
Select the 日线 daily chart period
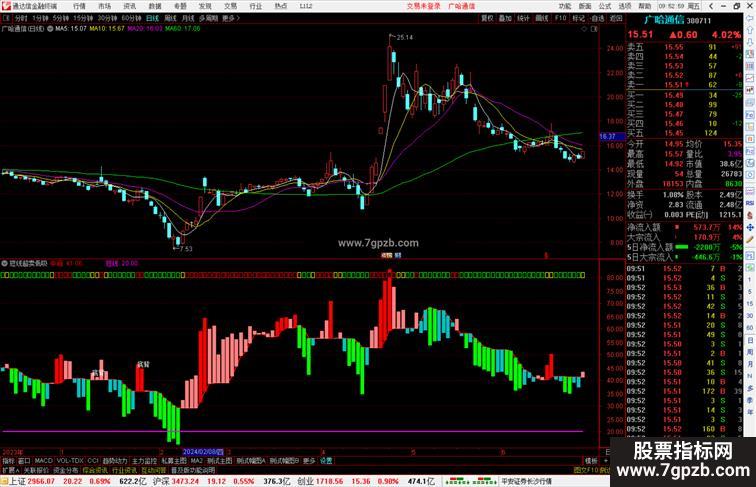point(152,18)
